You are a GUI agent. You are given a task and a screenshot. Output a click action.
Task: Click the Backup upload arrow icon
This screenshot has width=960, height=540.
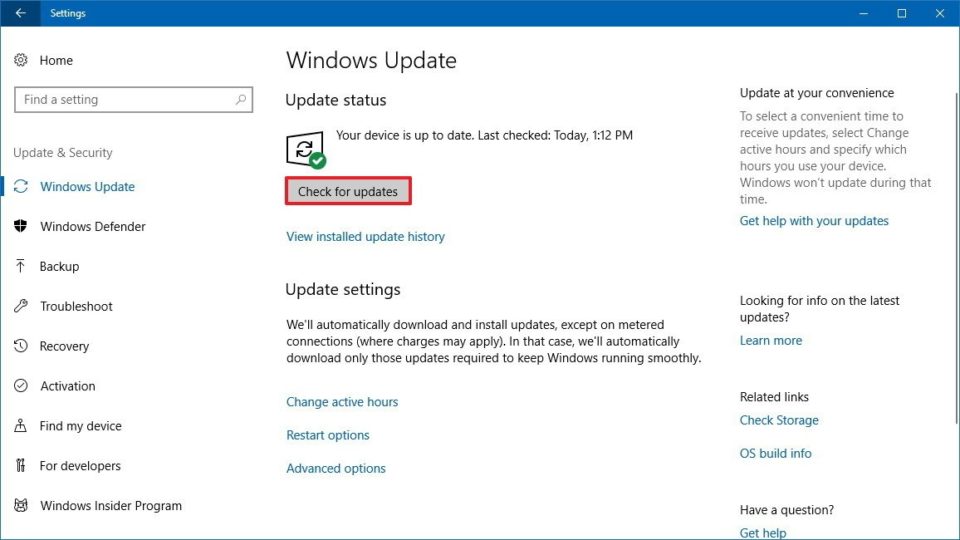point(21,266)
